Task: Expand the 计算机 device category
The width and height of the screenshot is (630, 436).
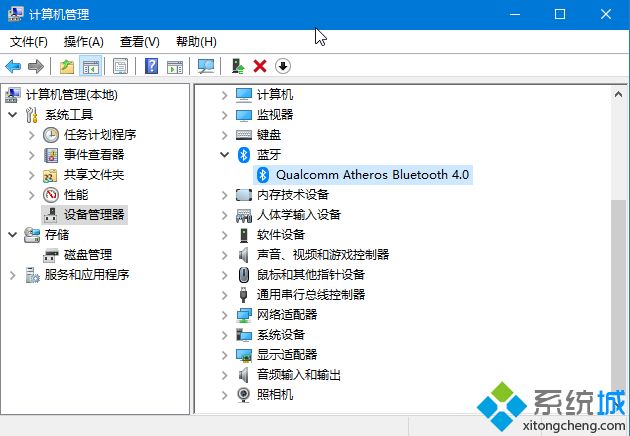Action: pos(225,95)
